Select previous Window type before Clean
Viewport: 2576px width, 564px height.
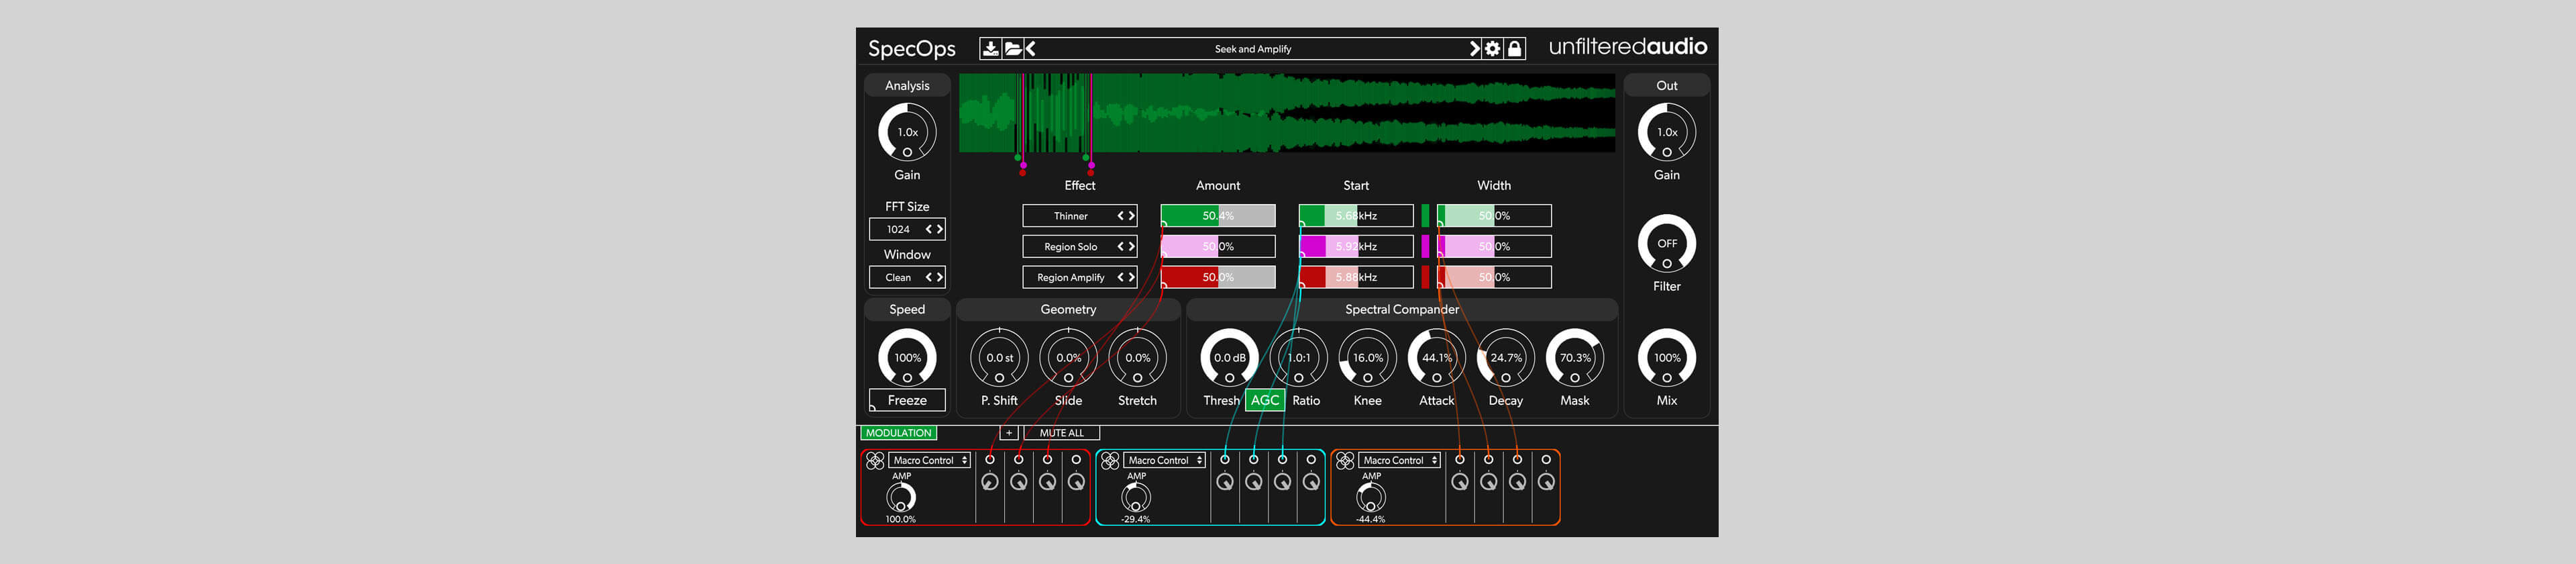click(x=928, y=277)
